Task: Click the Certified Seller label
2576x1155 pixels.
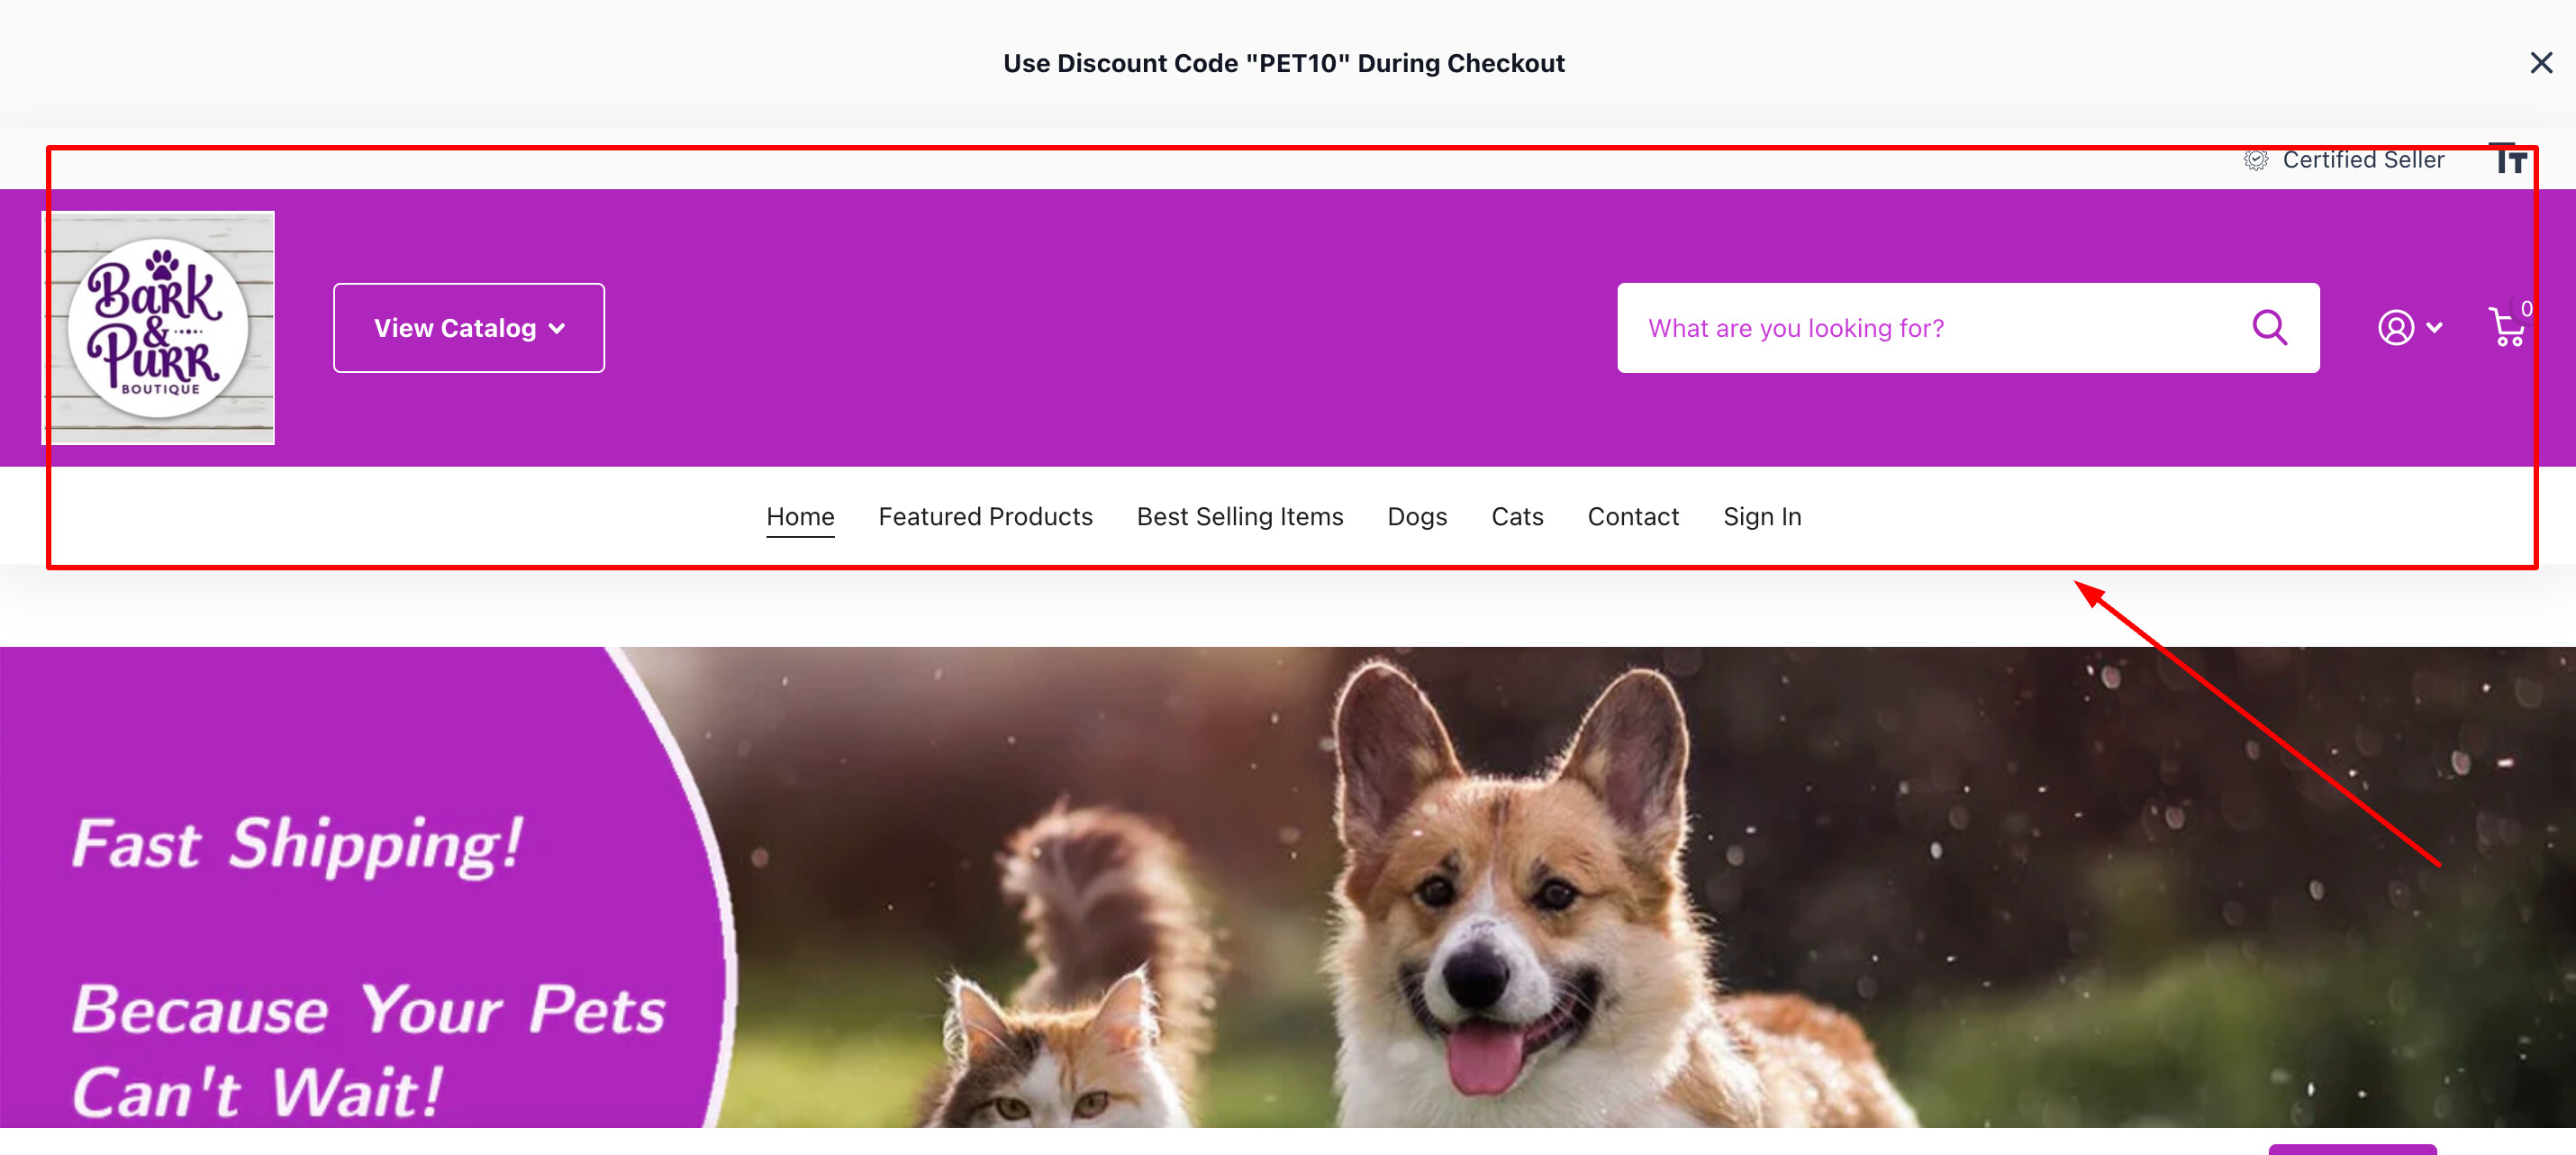Action: pyautogui.click(x=2362, y=160)
